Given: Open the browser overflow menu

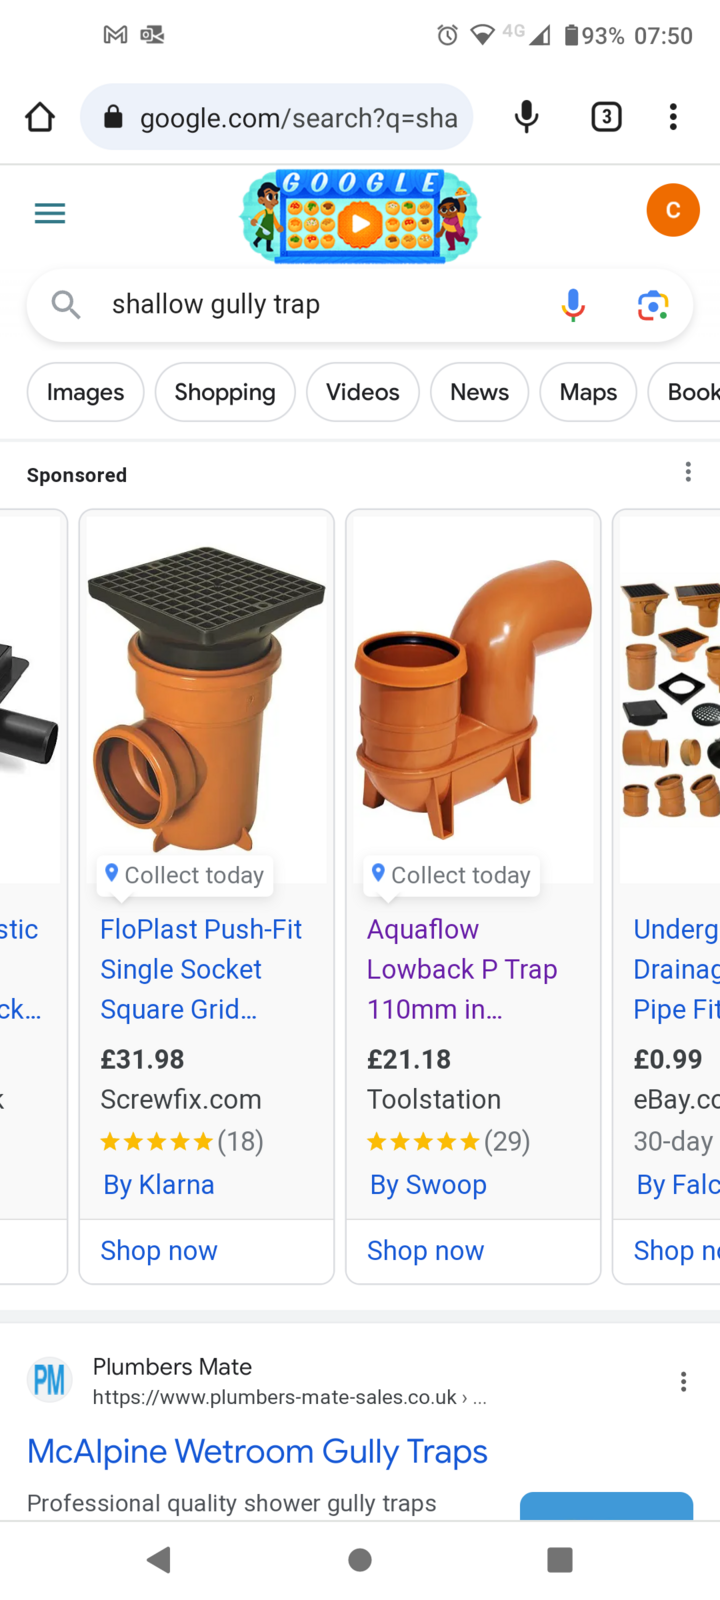Looking at the screenshot, I should [672, 117].
